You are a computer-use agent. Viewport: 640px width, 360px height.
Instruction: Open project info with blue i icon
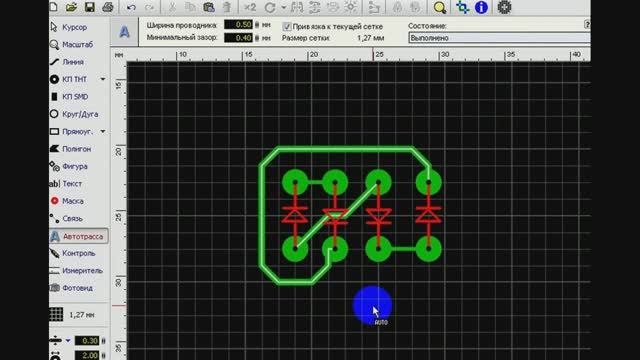pos(482,7)
